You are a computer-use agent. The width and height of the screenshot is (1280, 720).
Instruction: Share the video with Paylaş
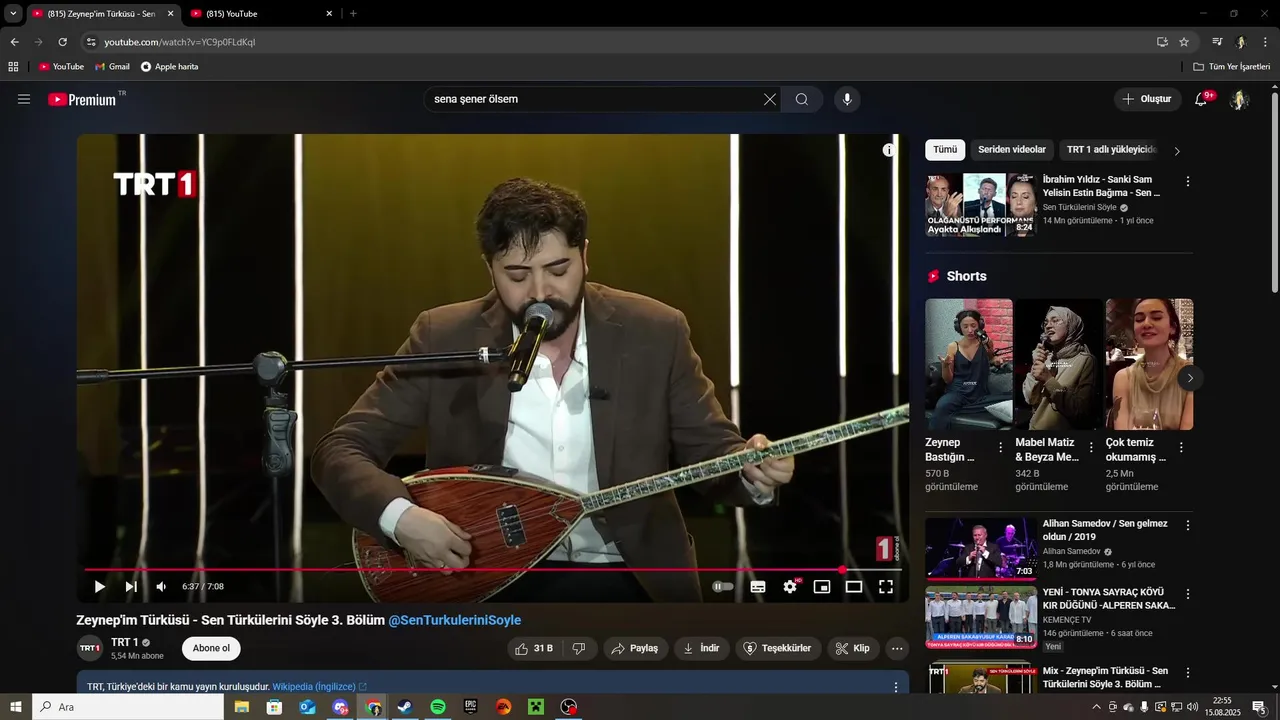[635, 648]
